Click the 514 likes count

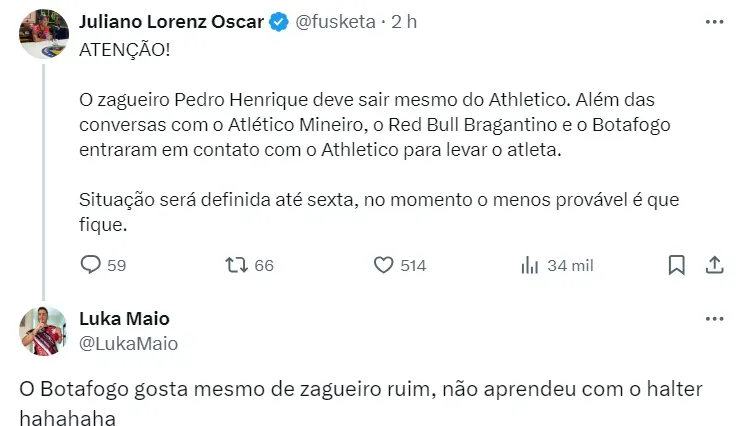413,265
